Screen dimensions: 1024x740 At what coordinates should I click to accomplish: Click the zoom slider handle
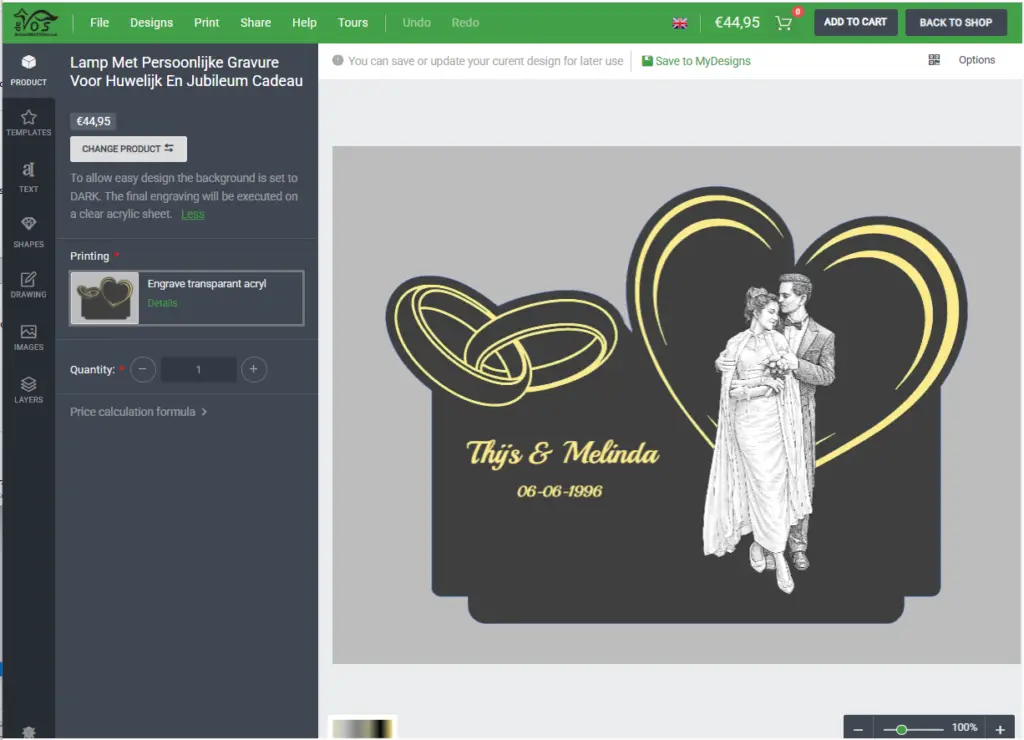(x=901, y=729)
